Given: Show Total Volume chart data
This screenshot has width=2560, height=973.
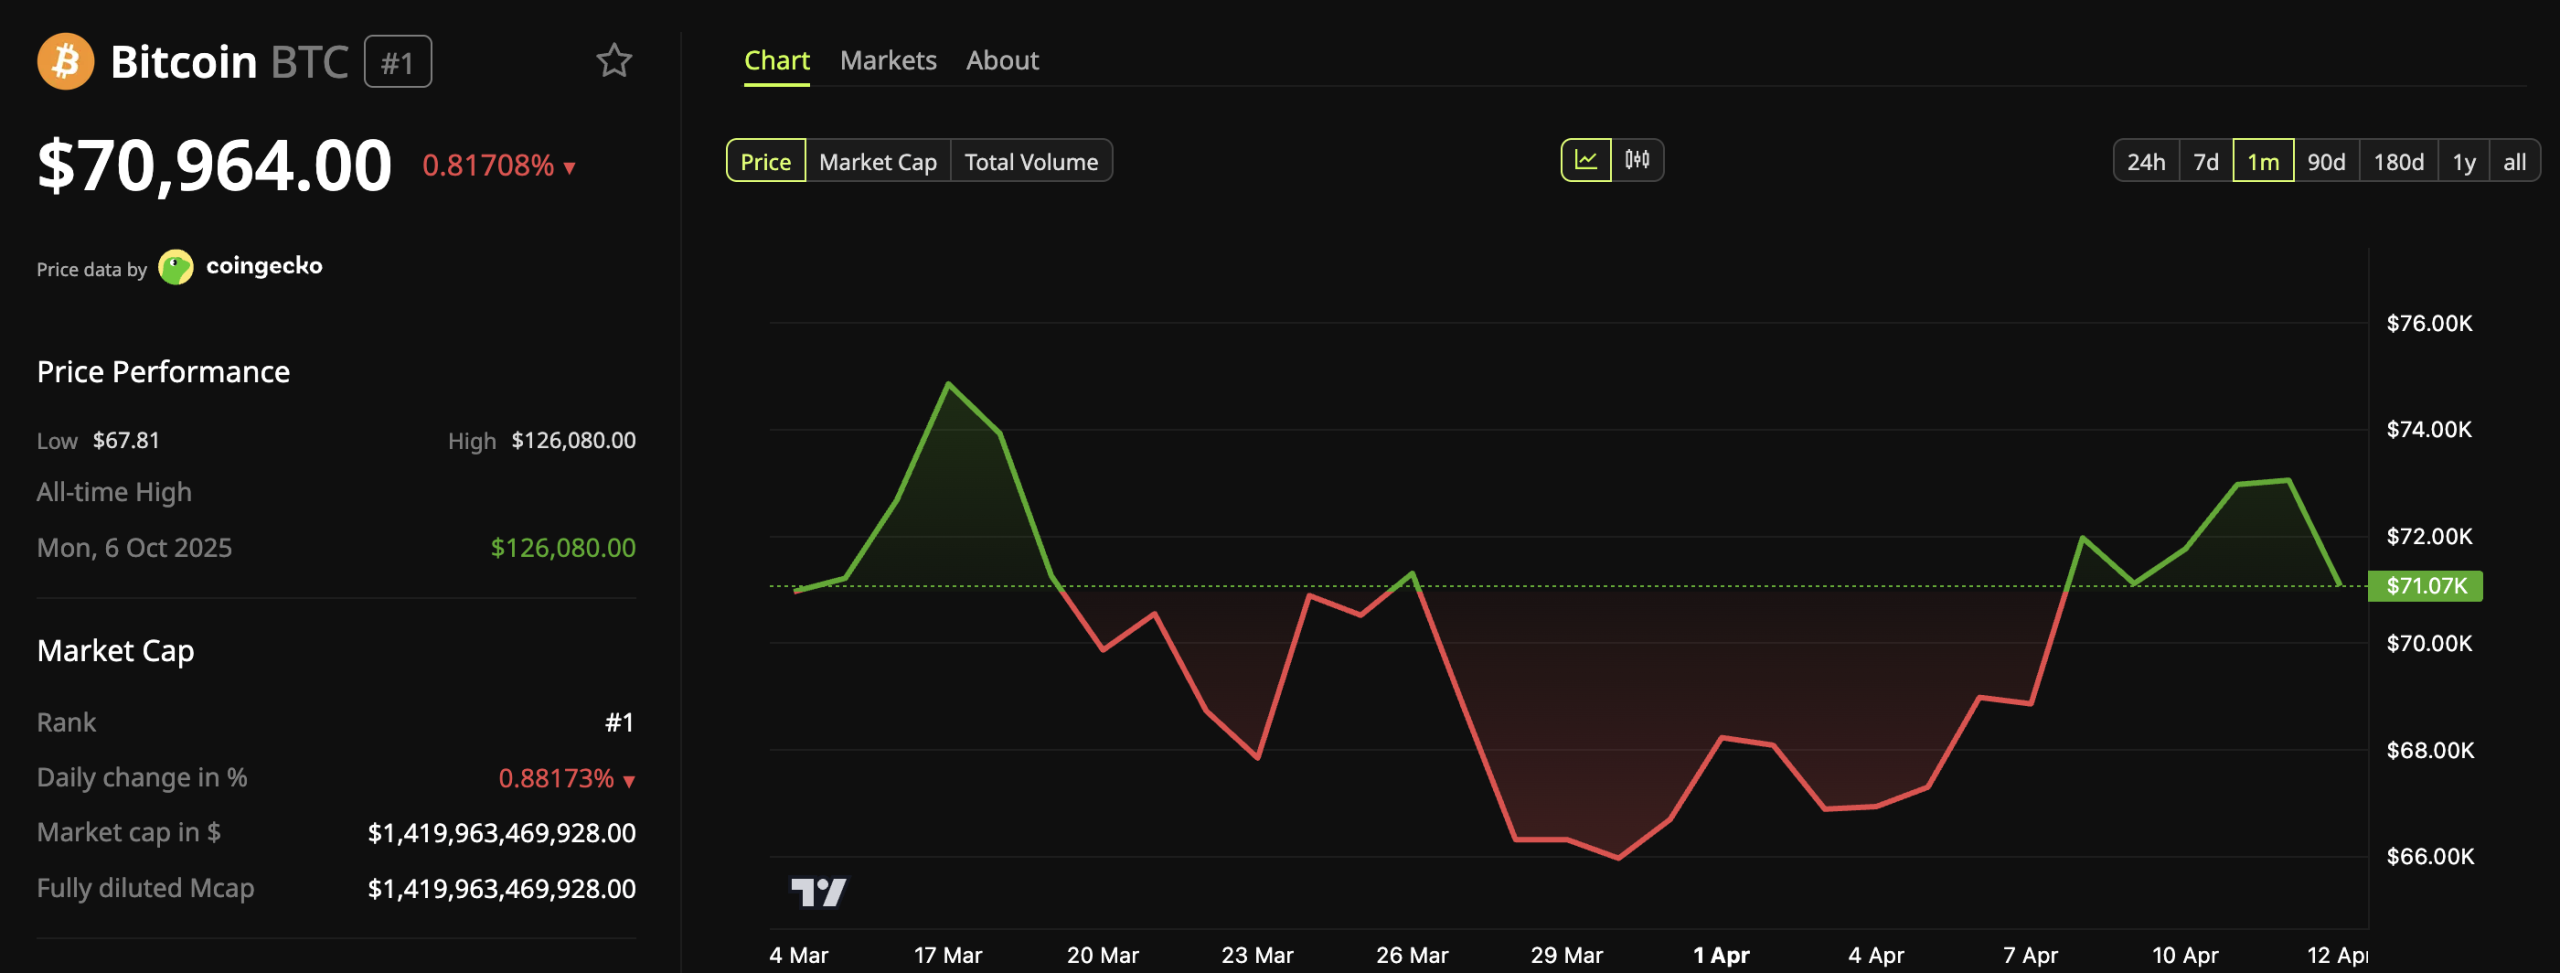Looking at the screenshot, I should [1030, 161].
